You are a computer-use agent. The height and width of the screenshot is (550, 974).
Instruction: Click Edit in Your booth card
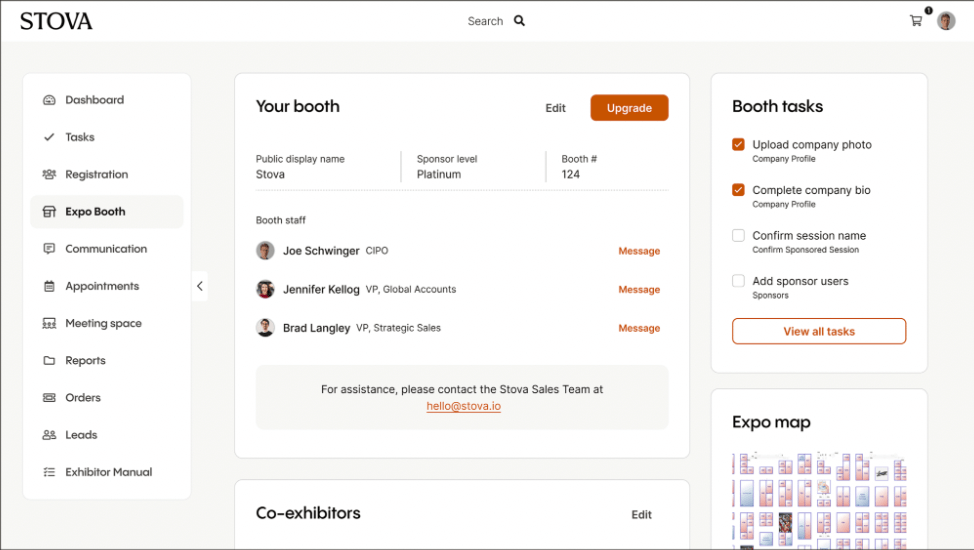click(x=555, y=108)
